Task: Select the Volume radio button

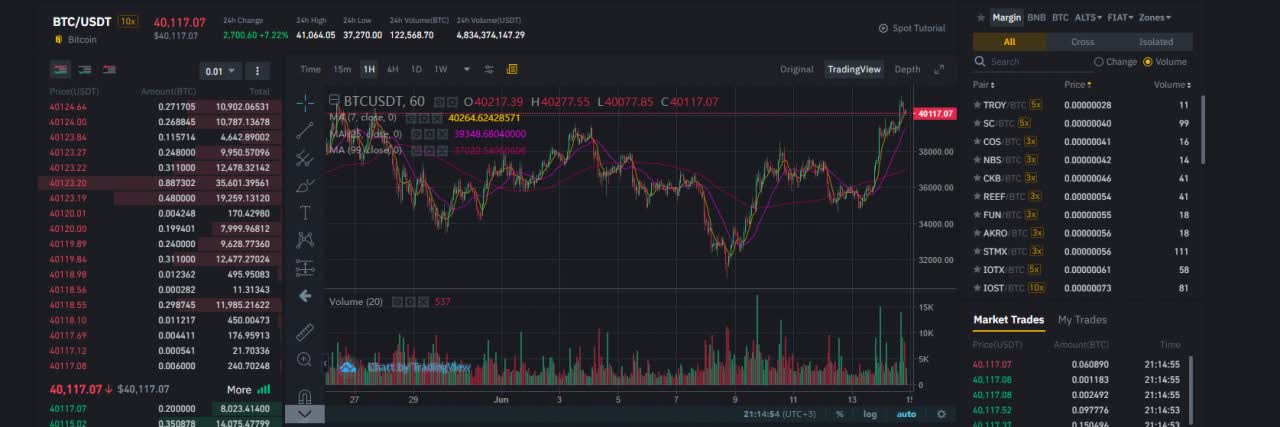Action: (1148, 62)
